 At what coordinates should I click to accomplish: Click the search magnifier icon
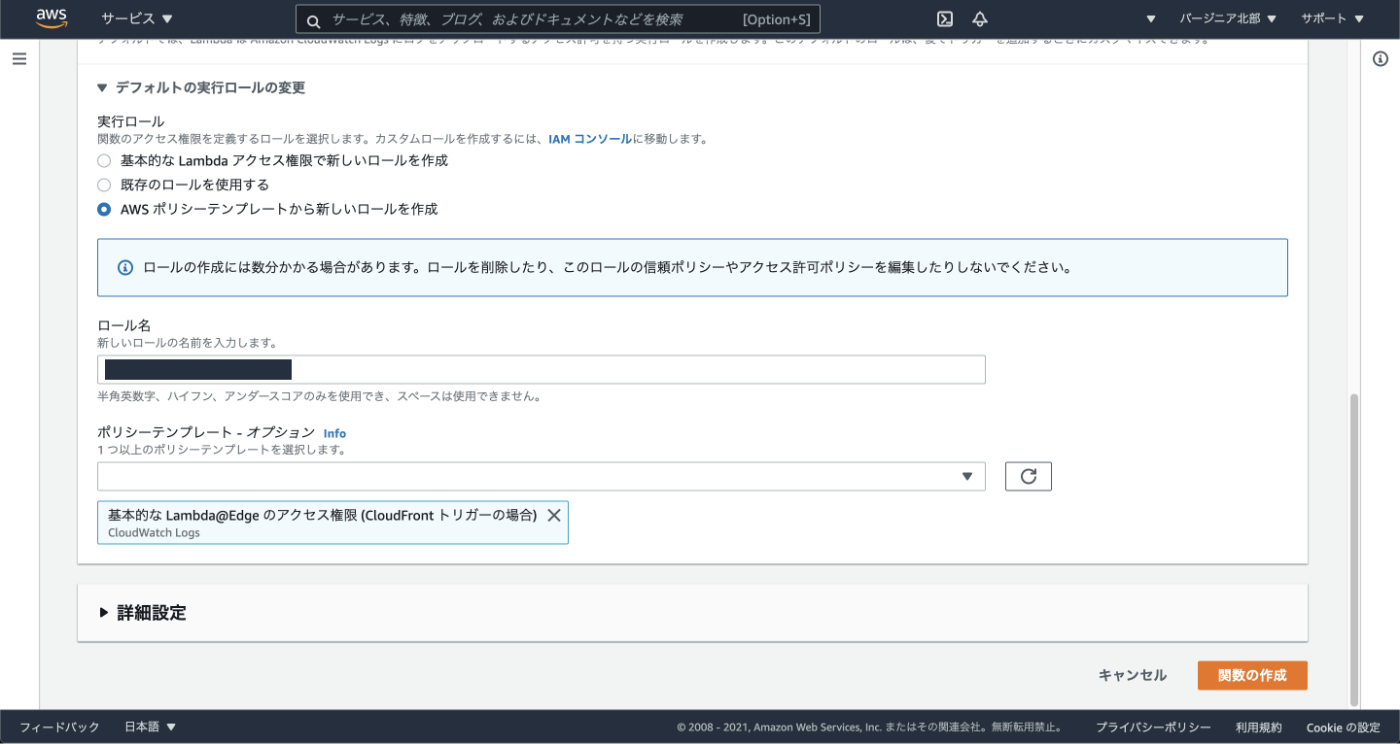pyautogui.click(x=313, y=21)
